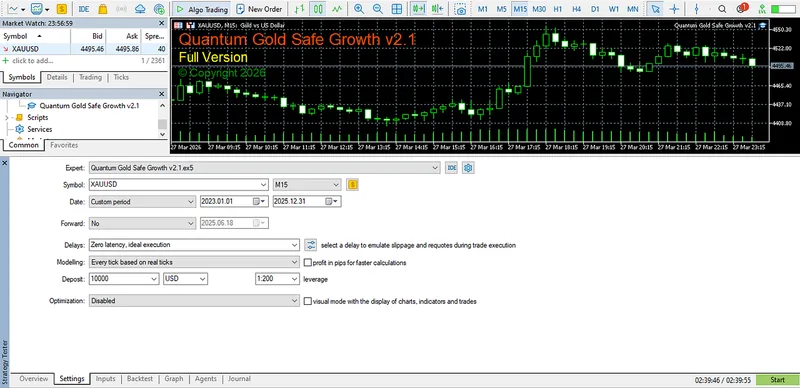Open the MetaEditor IDE from the toolbar
The width and height of the screenshot is (800, 388).
coord(84,9)
